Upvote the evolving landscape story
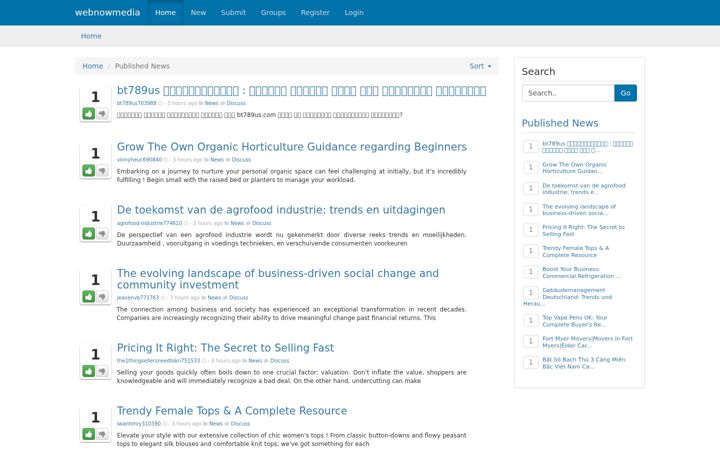The image size is (720, 450). click(89, 297)
